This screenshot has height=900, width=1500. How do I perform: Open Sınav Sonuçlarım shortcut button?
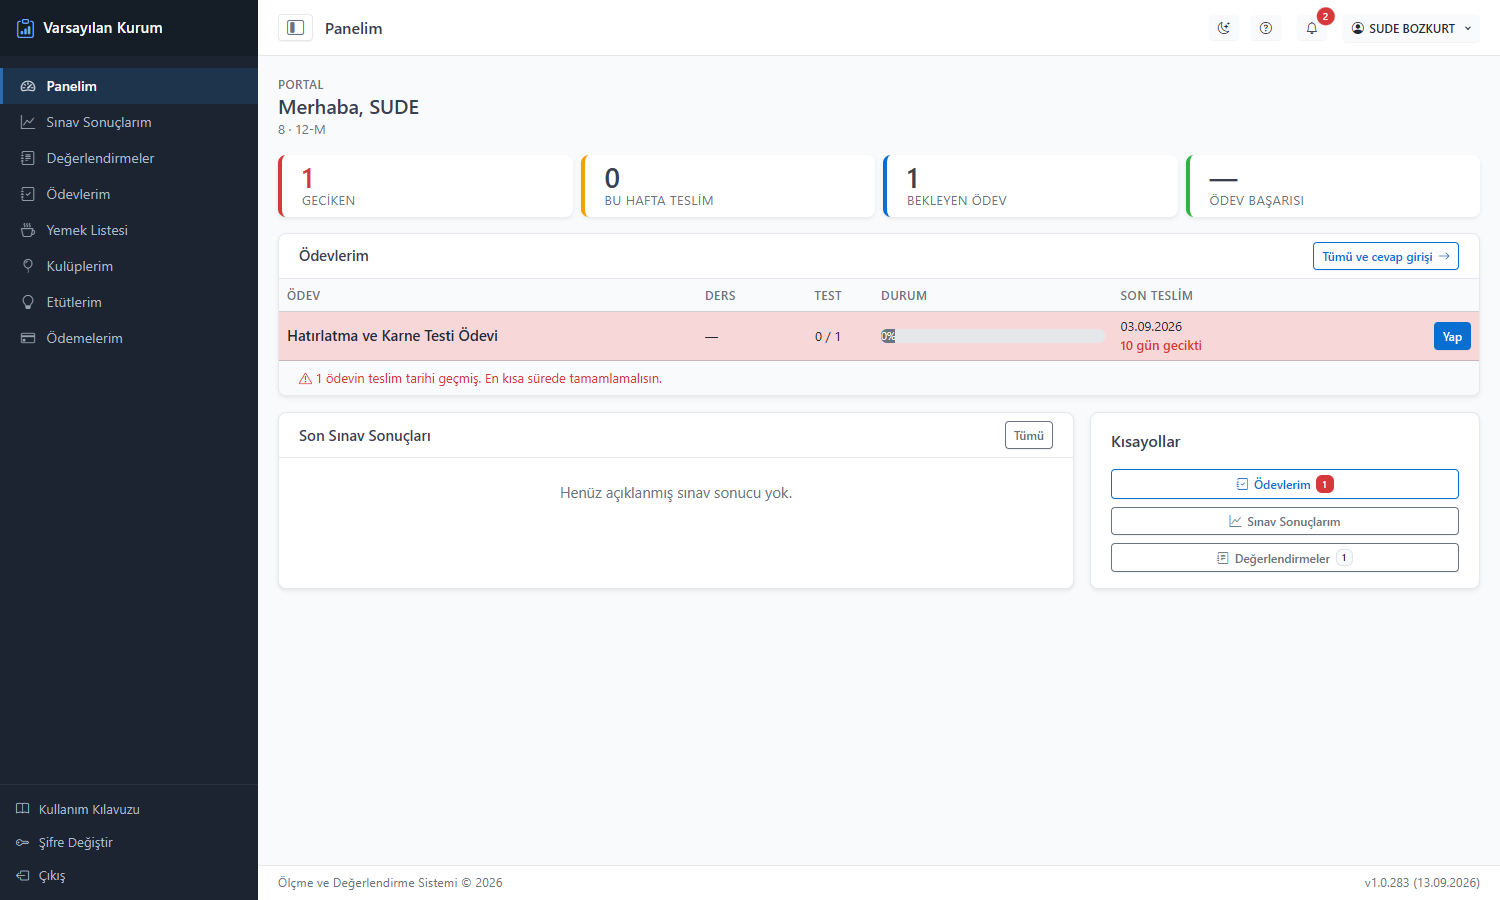[x=1285, y=521]
